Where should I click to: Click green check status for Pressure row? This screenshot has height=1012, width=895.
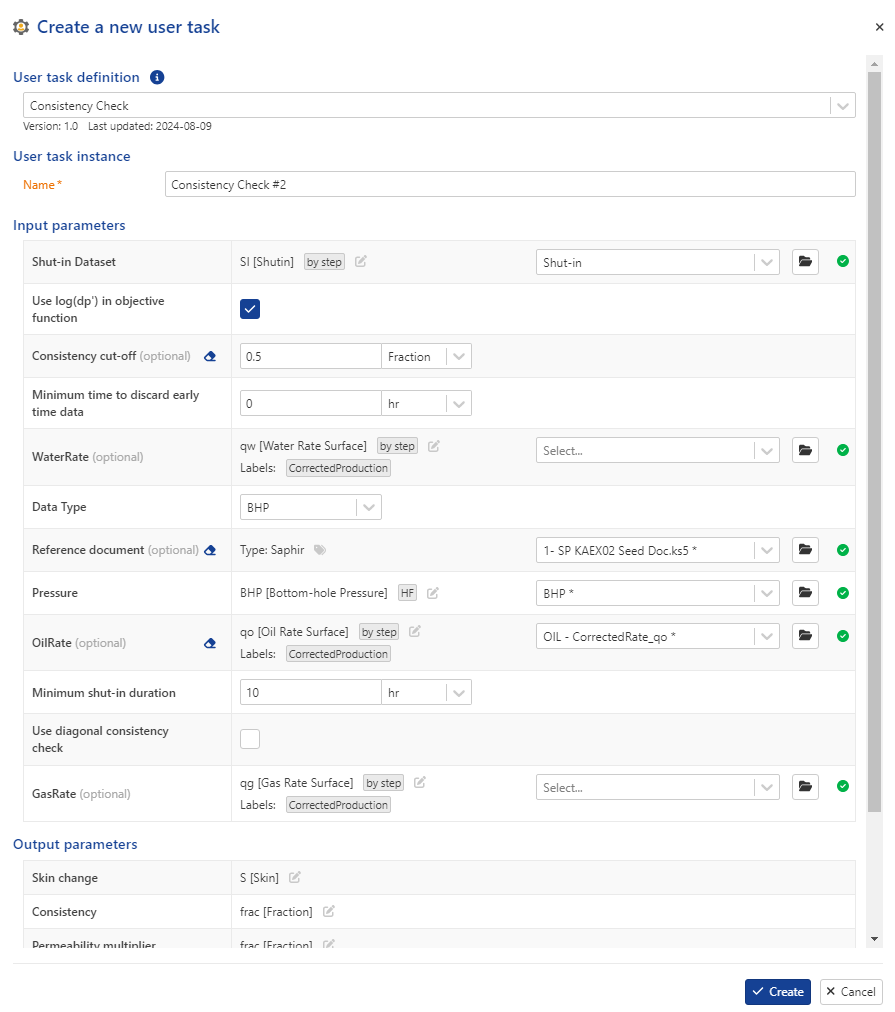pos(842,592)
